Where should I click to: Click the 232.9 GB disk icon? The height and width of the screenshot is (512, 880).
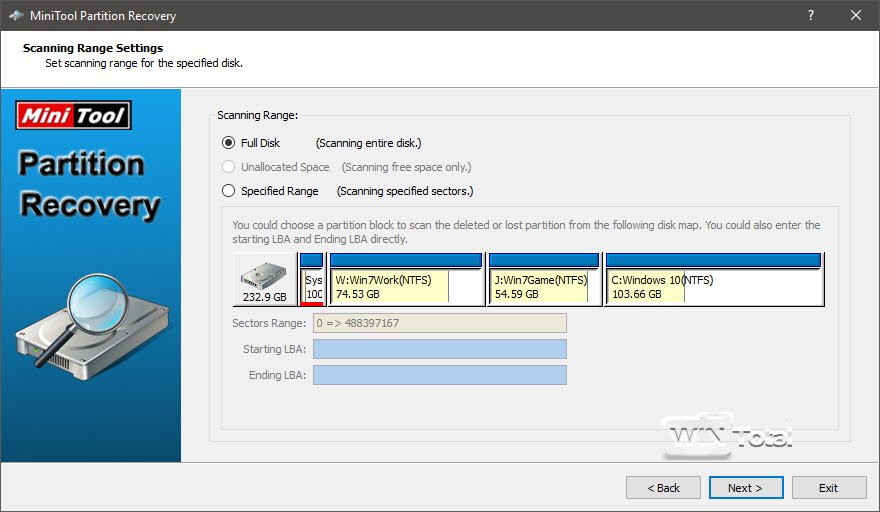pos(264,279)
